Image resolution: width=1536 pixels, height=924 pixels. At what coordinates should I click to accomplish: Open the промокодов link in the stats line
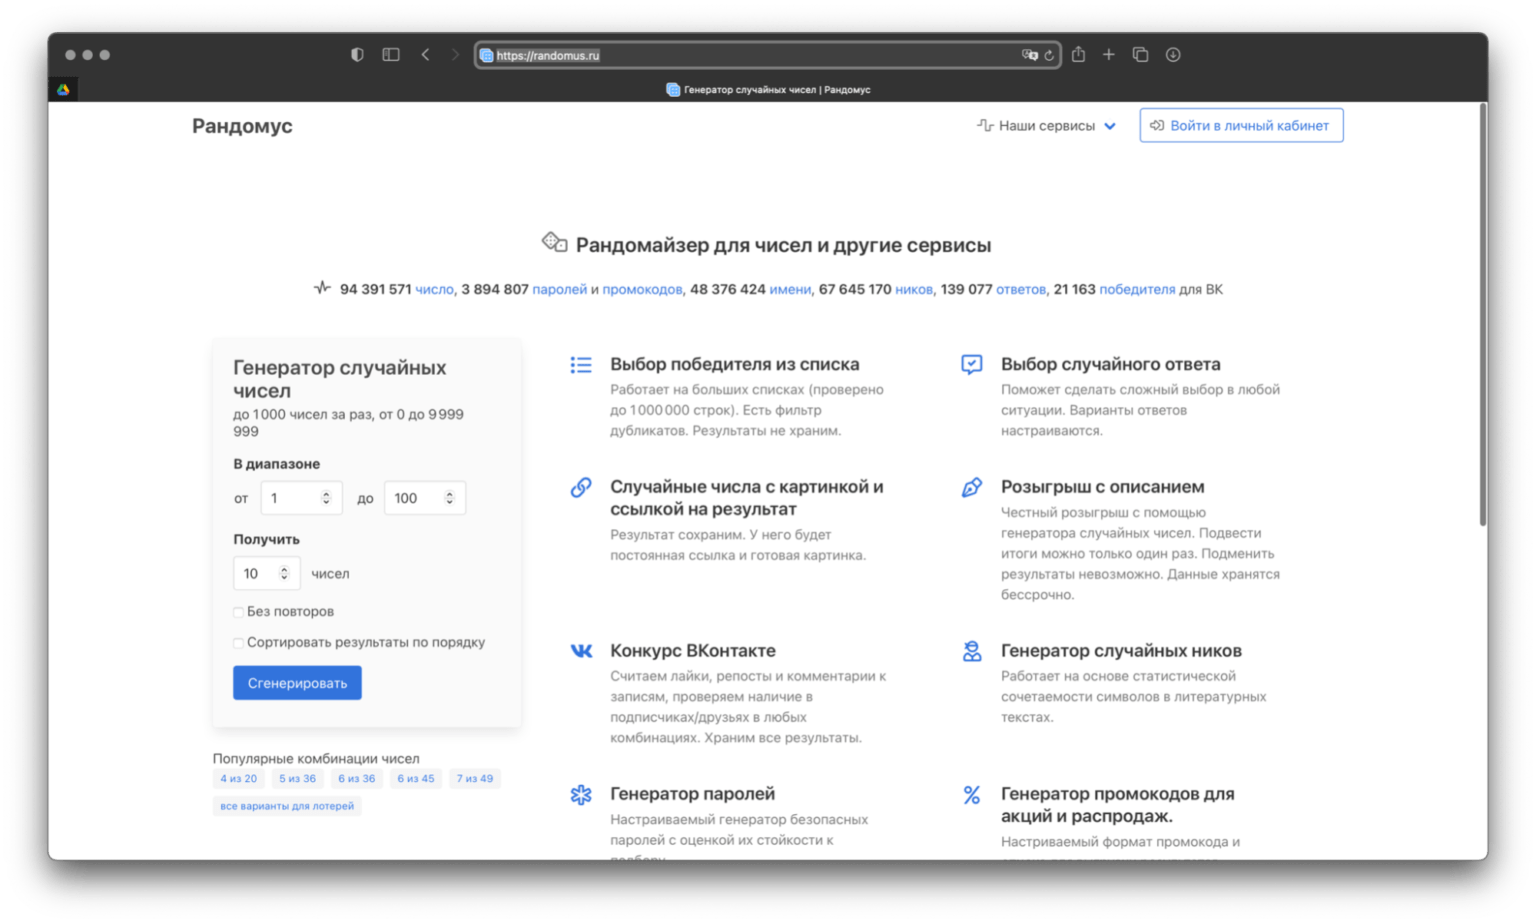pos(642,289)
